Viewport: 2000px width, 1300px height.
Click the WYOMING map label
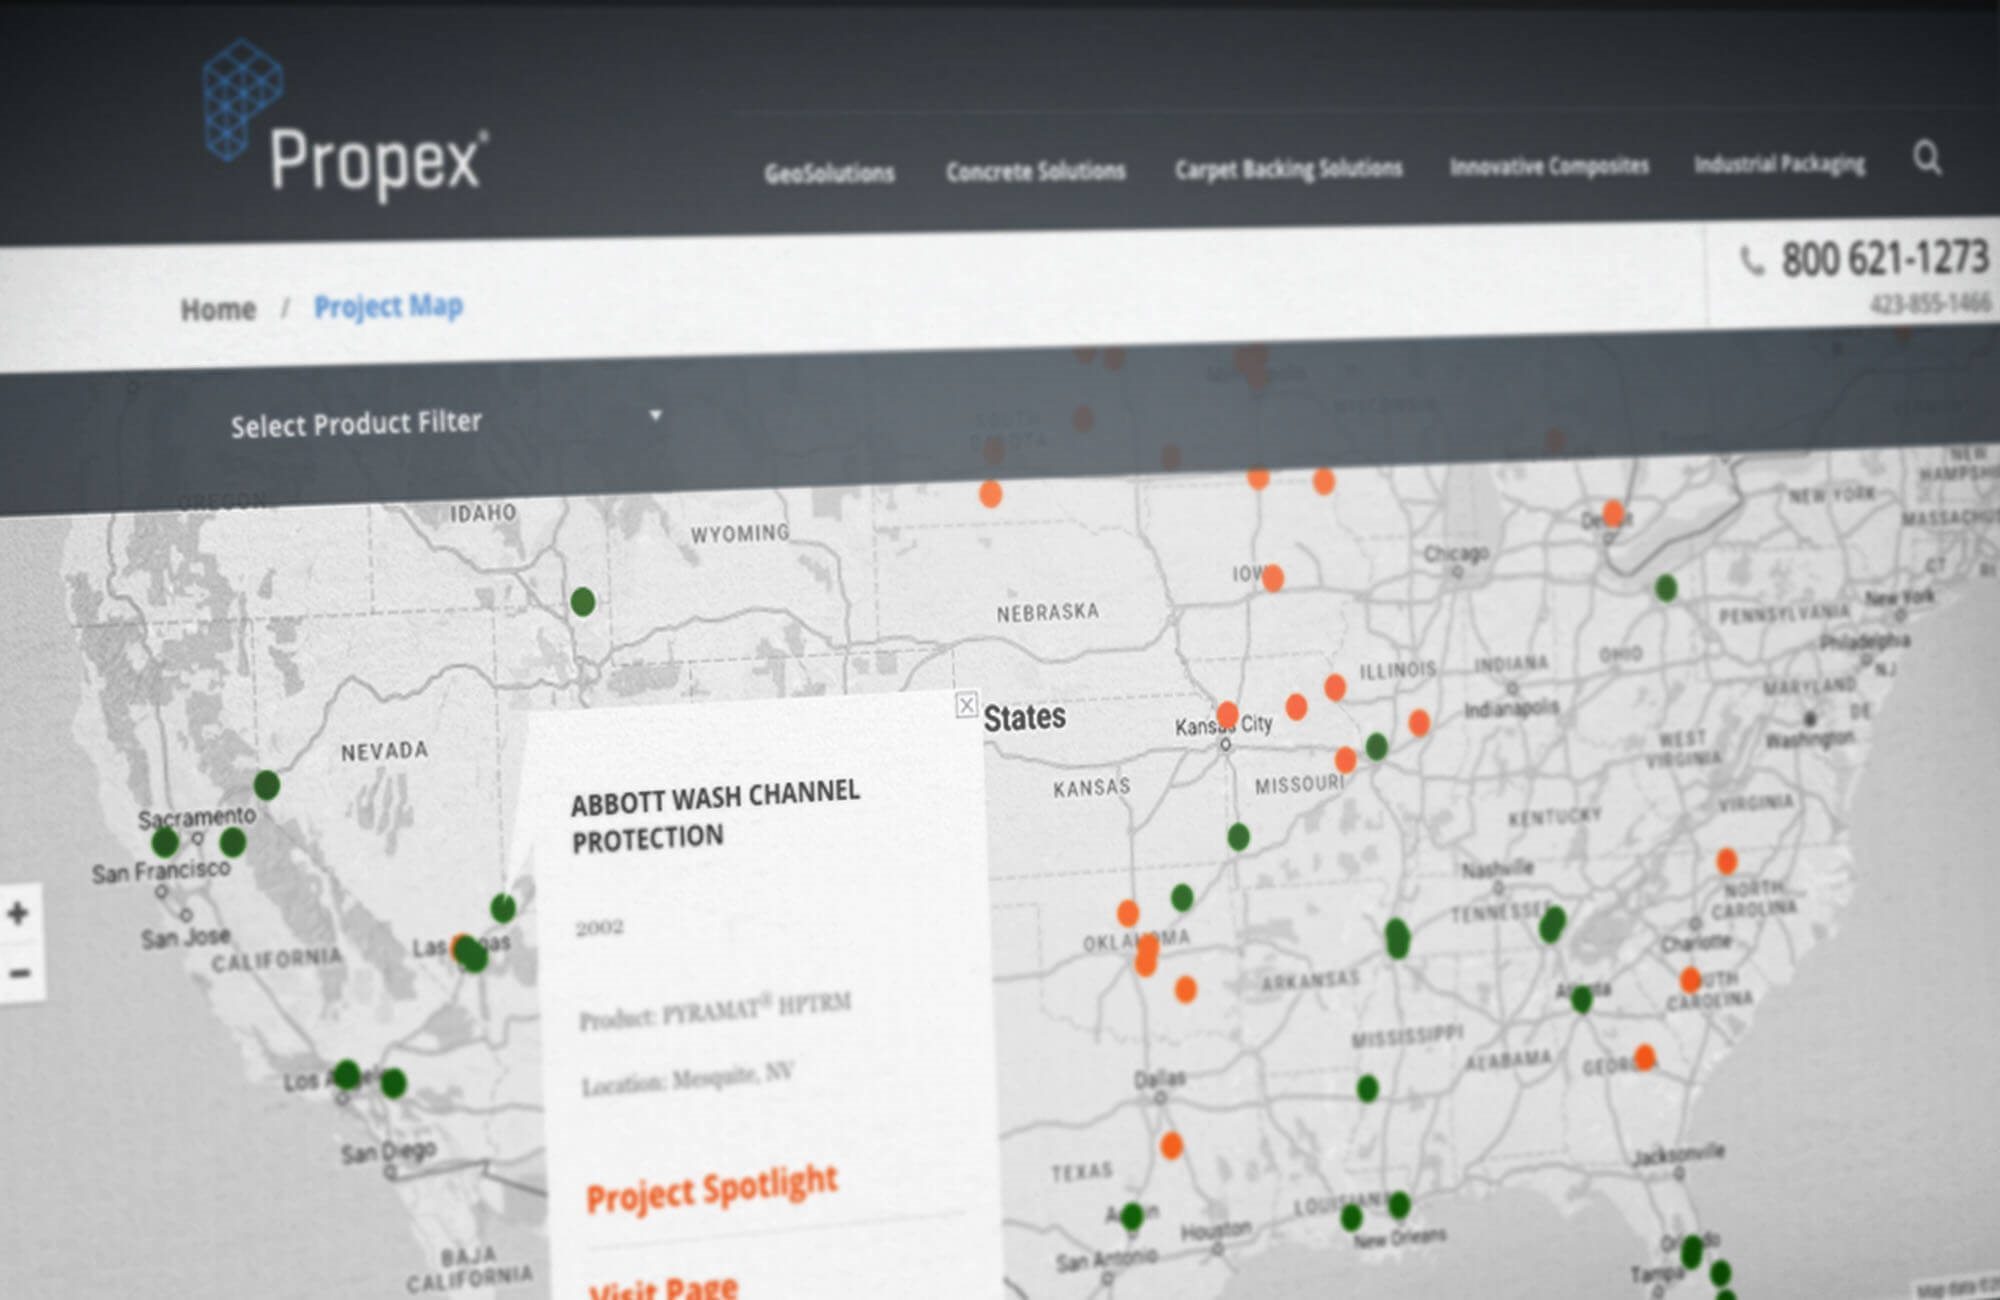(740, 534)
